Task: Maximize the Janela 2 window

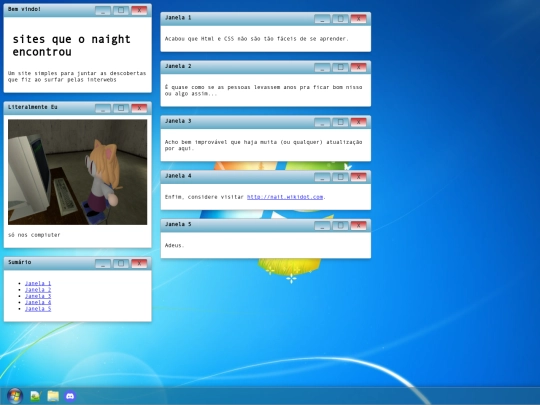Action: [x=340, y=67]
